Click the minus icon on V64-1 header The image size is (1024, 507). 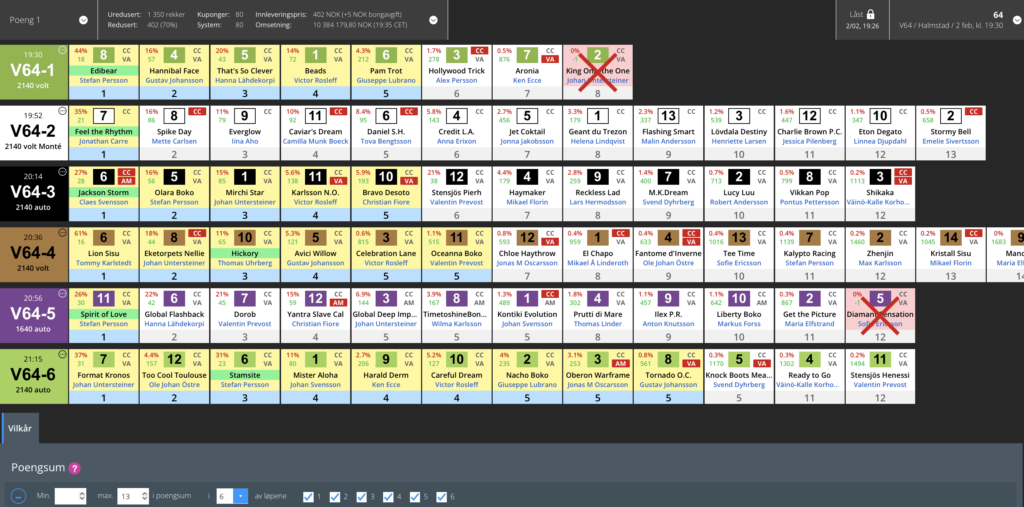point(62,50)
